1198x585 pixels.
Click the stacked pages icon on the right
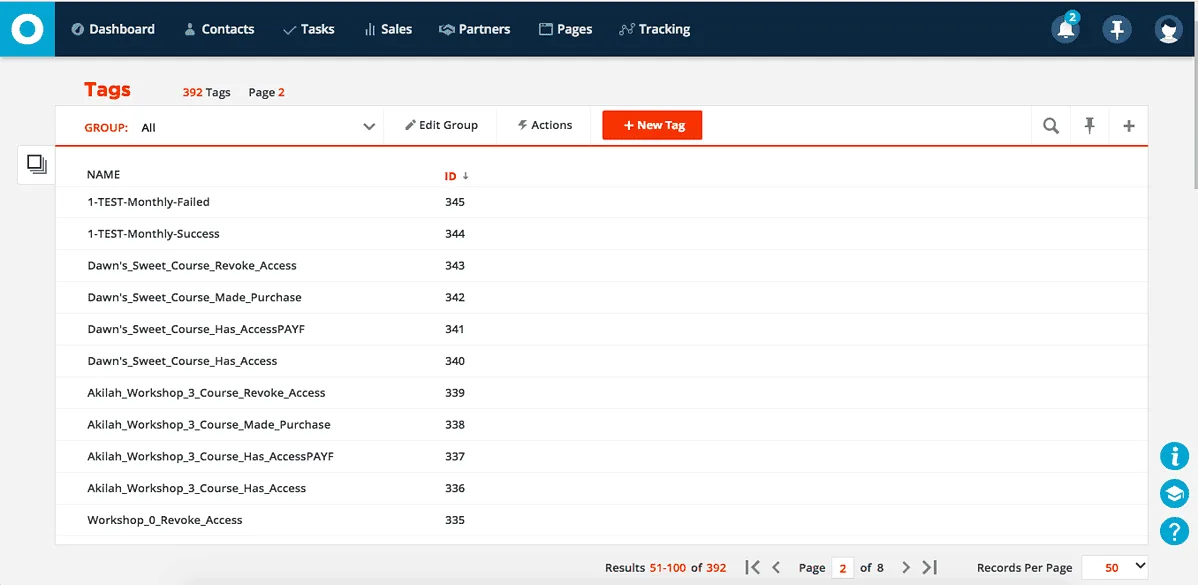[x=1174, y=493]
